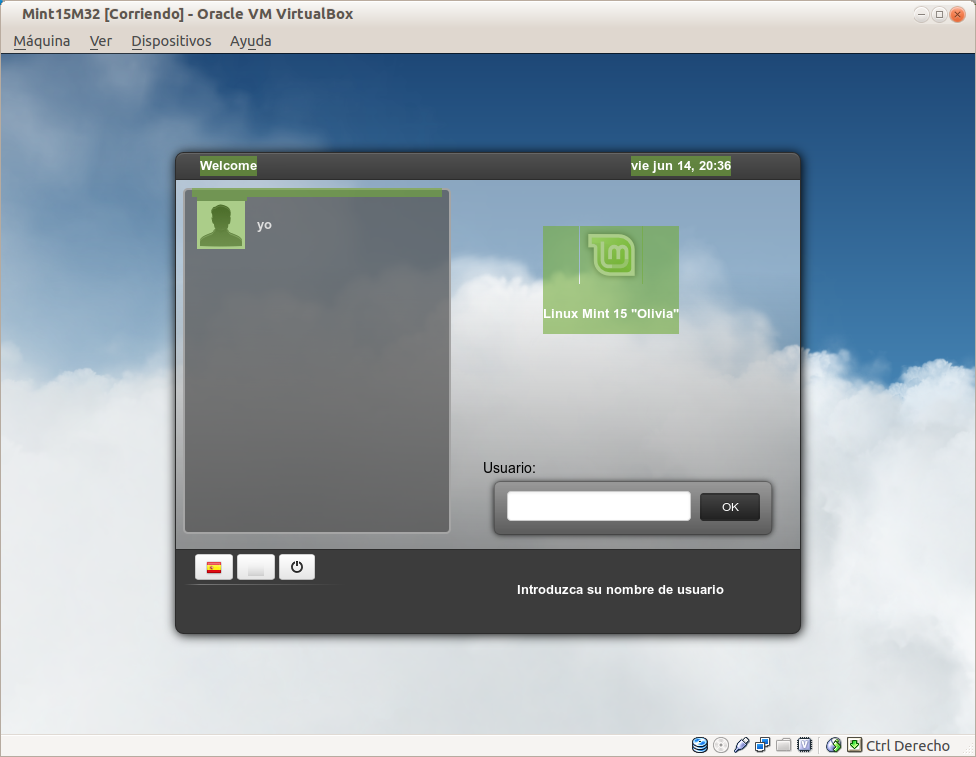The image size is (976, 757).
Task: Open the Ver menu
Action: tap(101, 41)
